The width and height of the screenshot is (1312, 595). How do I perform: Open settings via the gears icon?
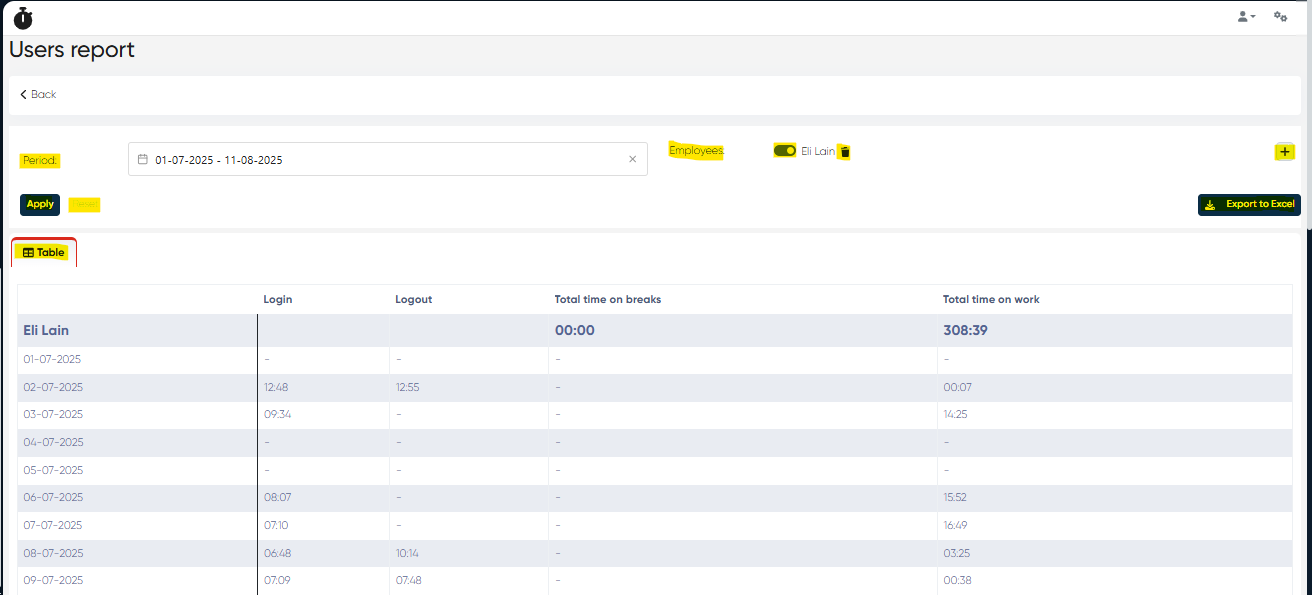pyautogui.click(x=1280, y=17)
